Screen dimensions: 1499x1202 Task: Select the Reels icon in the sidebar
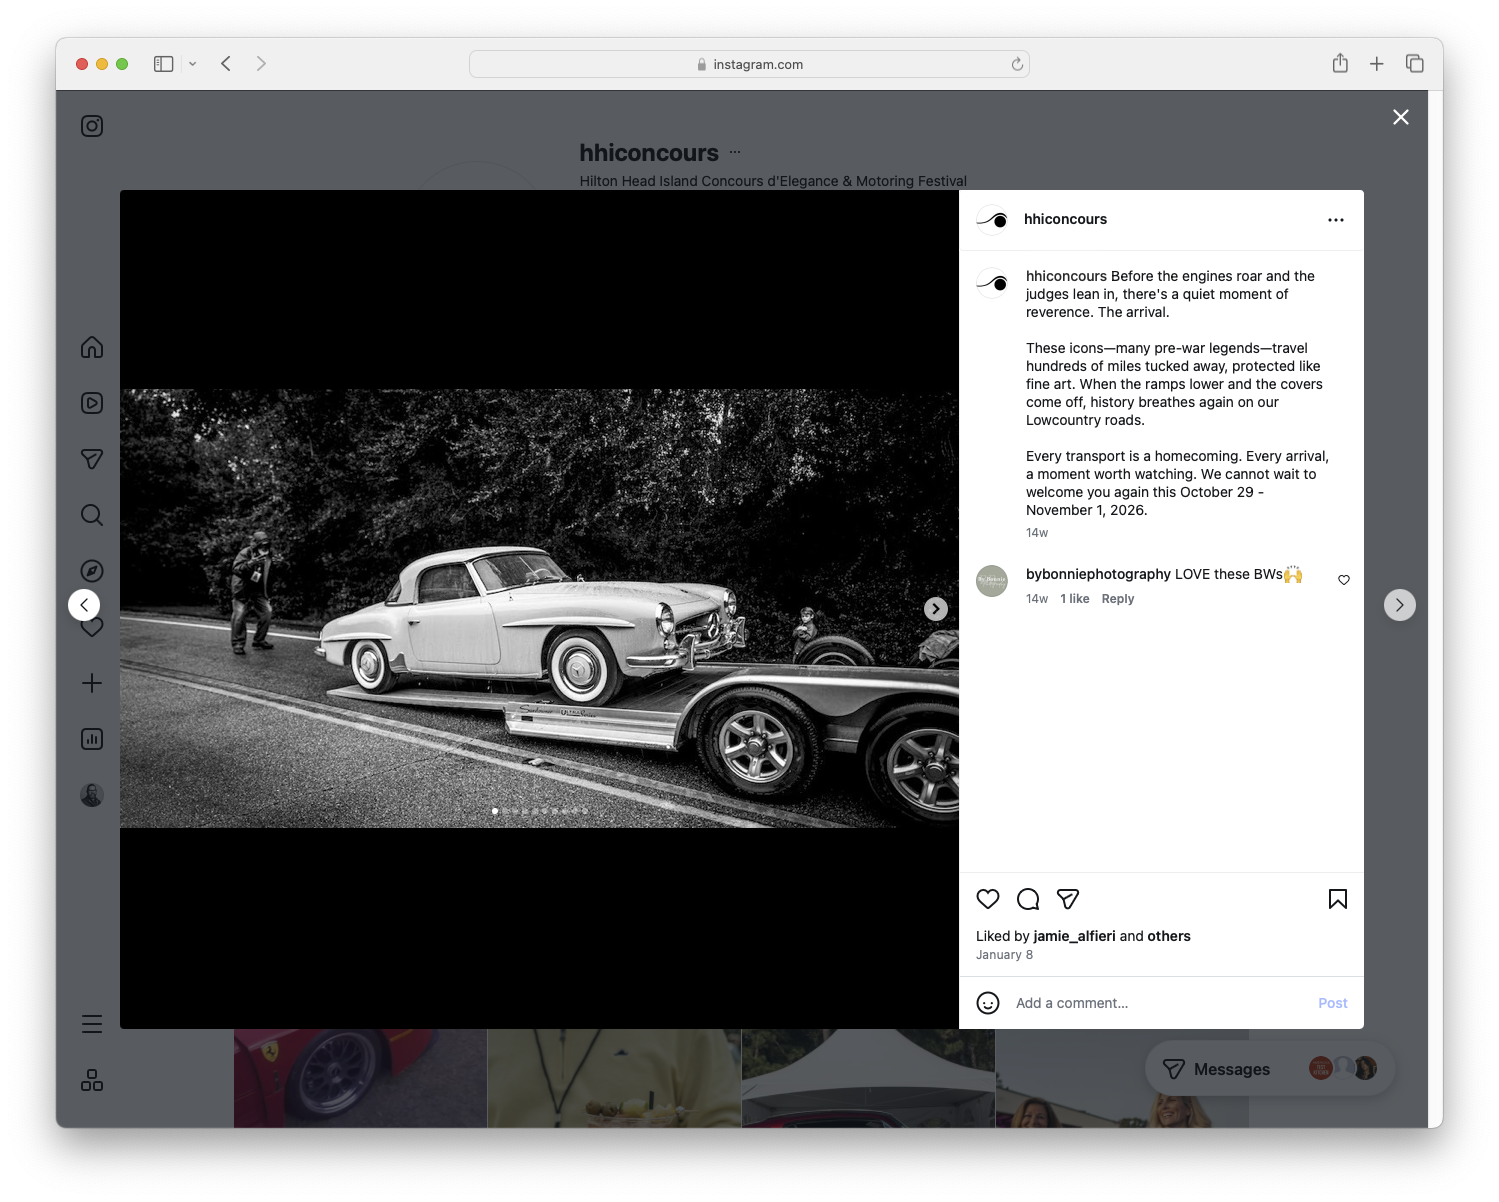[x=91, y=403]
